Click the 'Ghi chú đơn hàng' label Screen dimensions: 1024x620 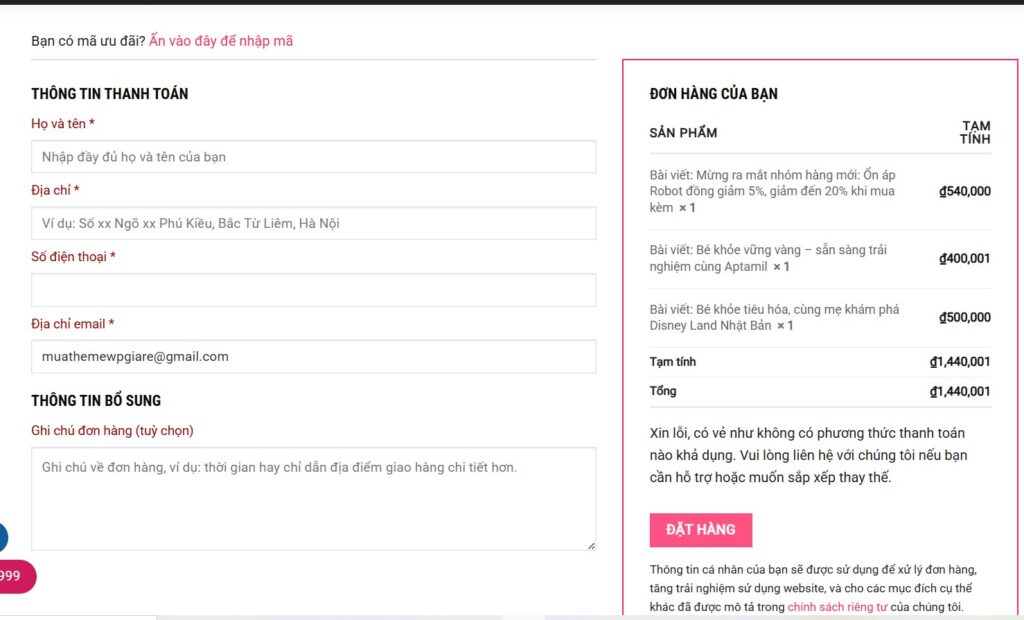click(112, 431)
